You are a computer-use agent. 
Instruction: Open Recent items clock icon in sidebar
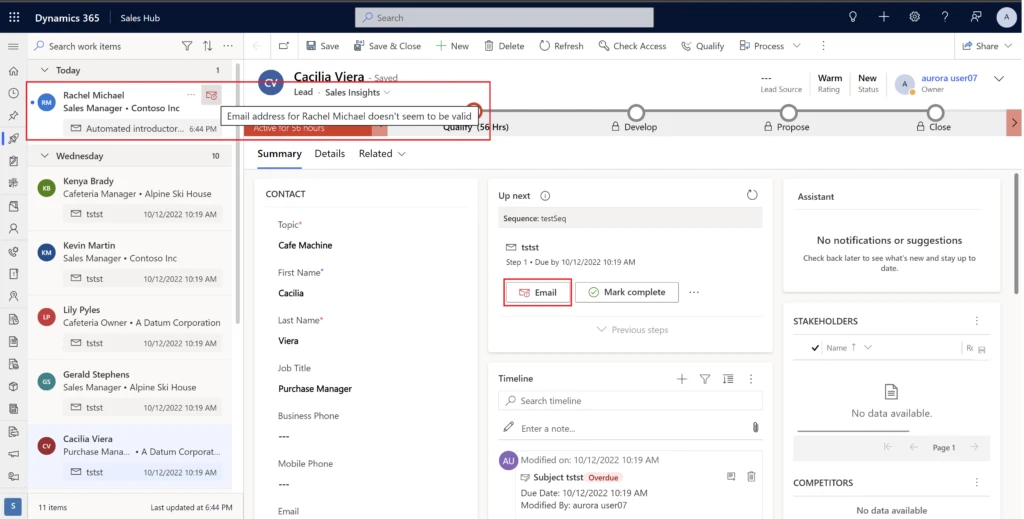coord(13,93)
